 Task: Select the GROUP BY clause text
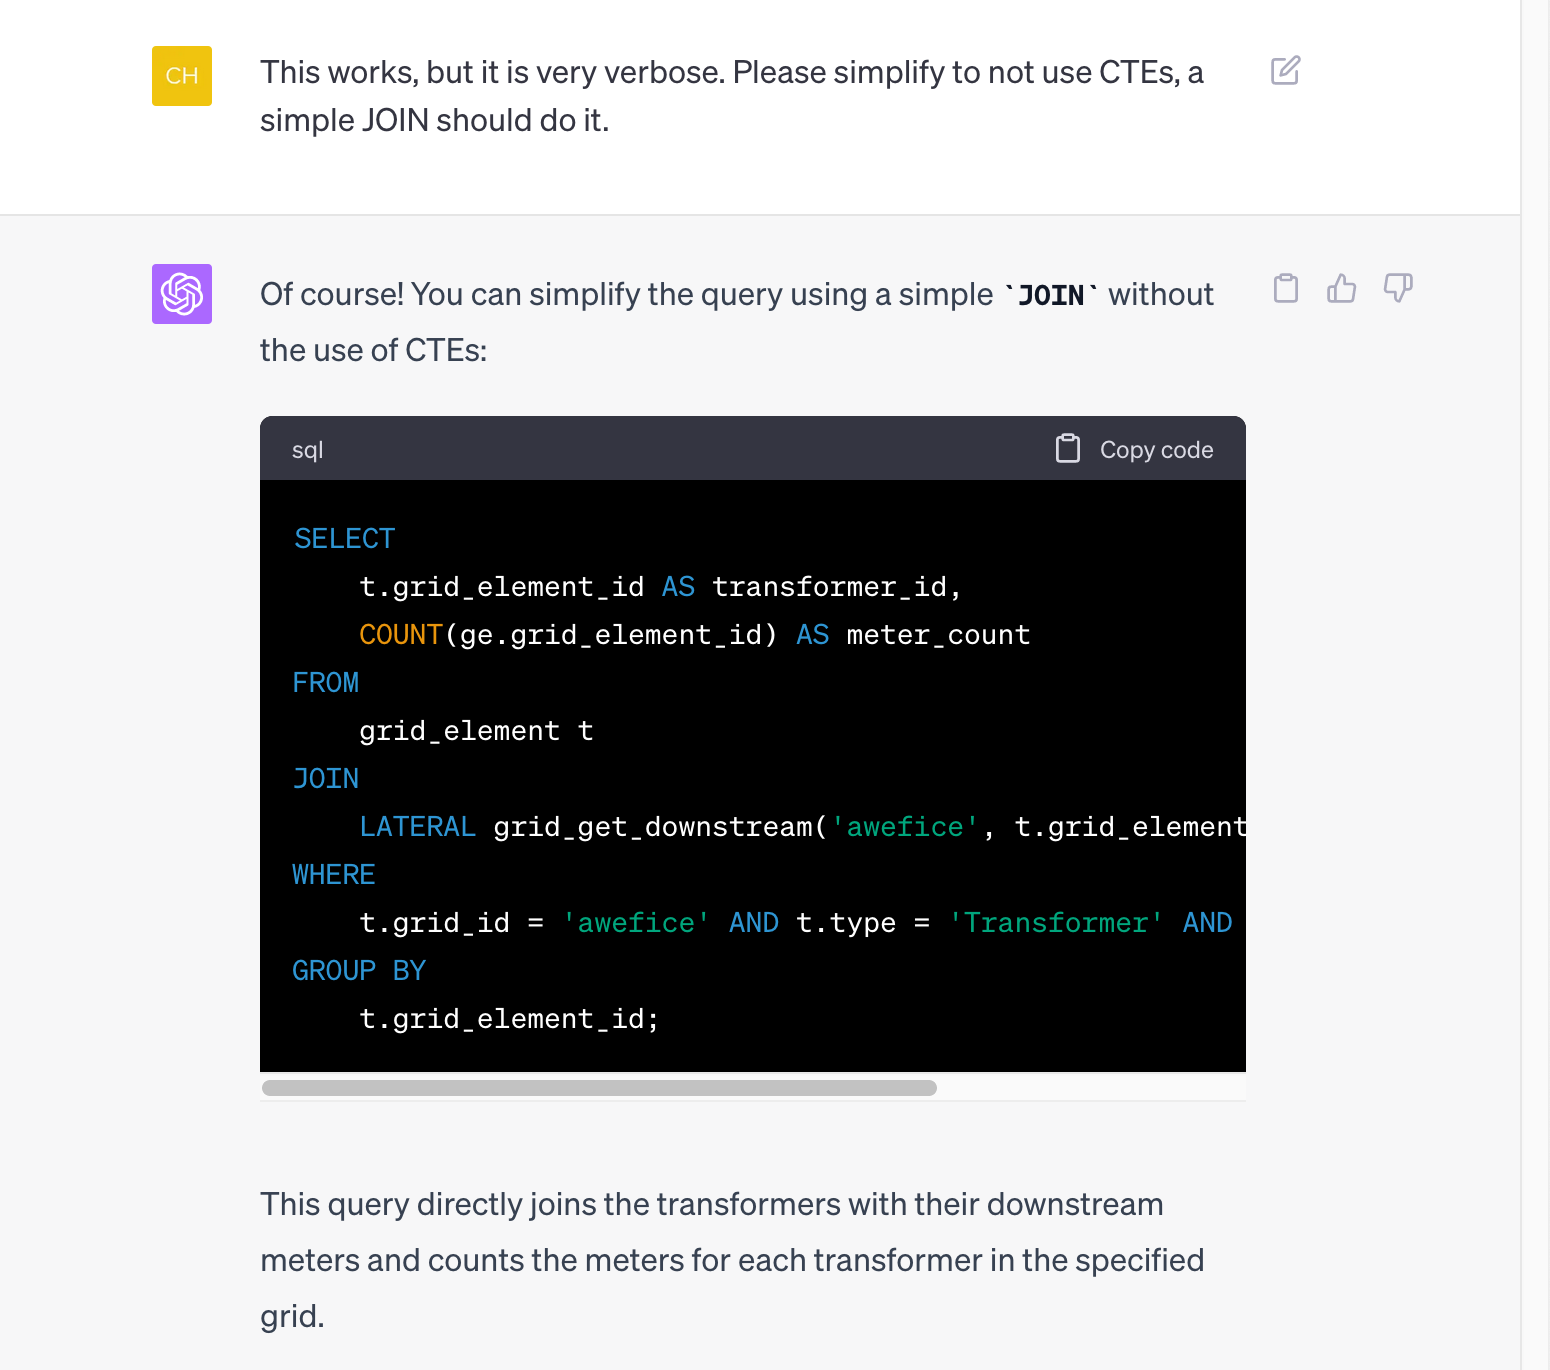coord(358,969)
